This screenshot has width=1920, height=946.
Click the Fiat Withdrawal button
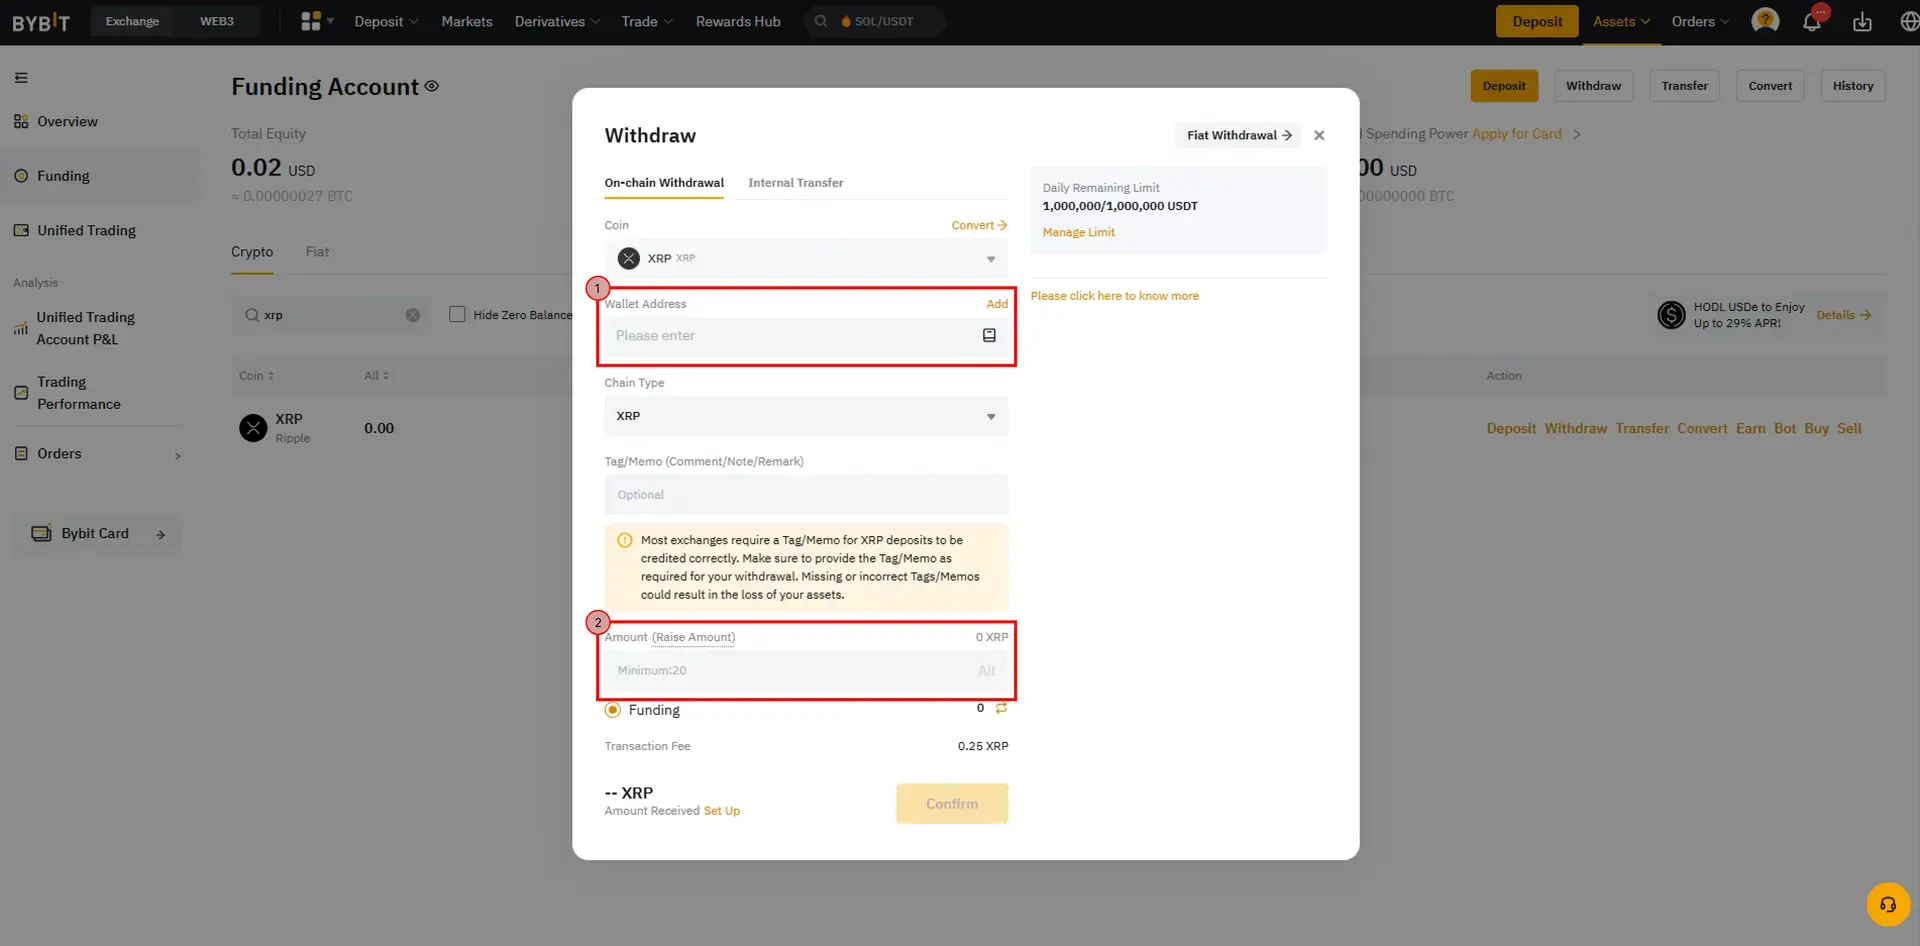[1238, 135]
